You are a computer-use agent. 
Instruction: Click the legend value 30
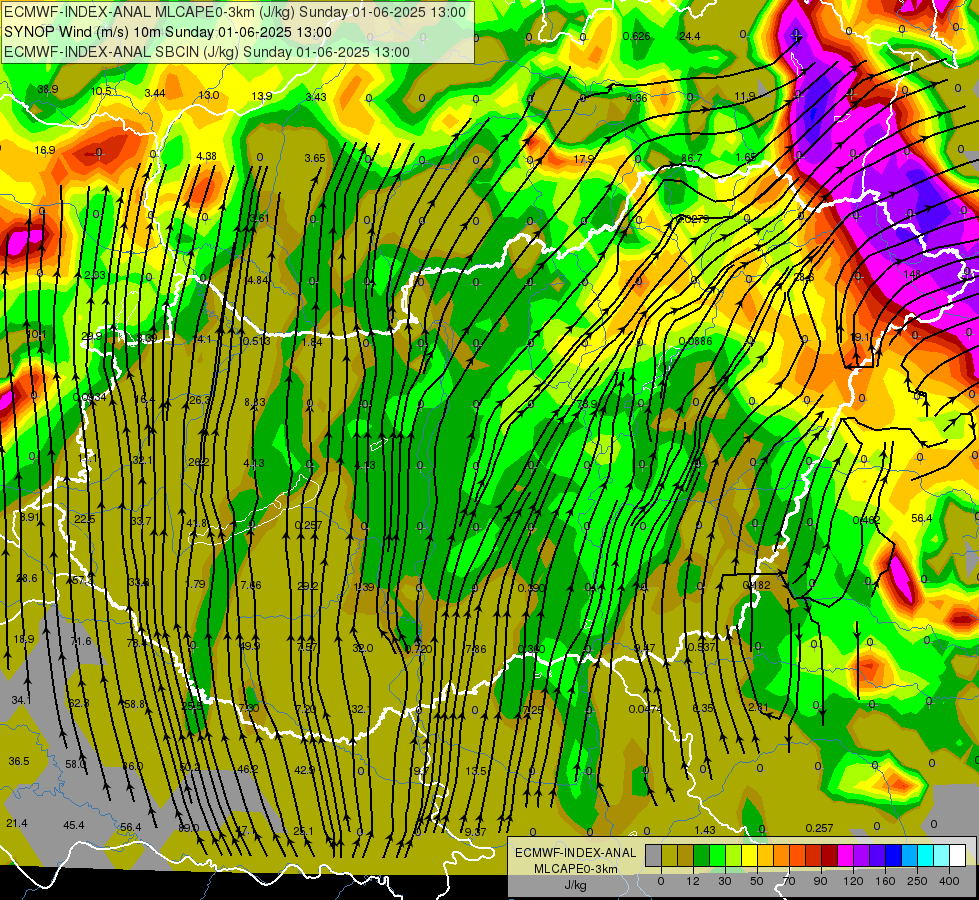tap(725, 881)
